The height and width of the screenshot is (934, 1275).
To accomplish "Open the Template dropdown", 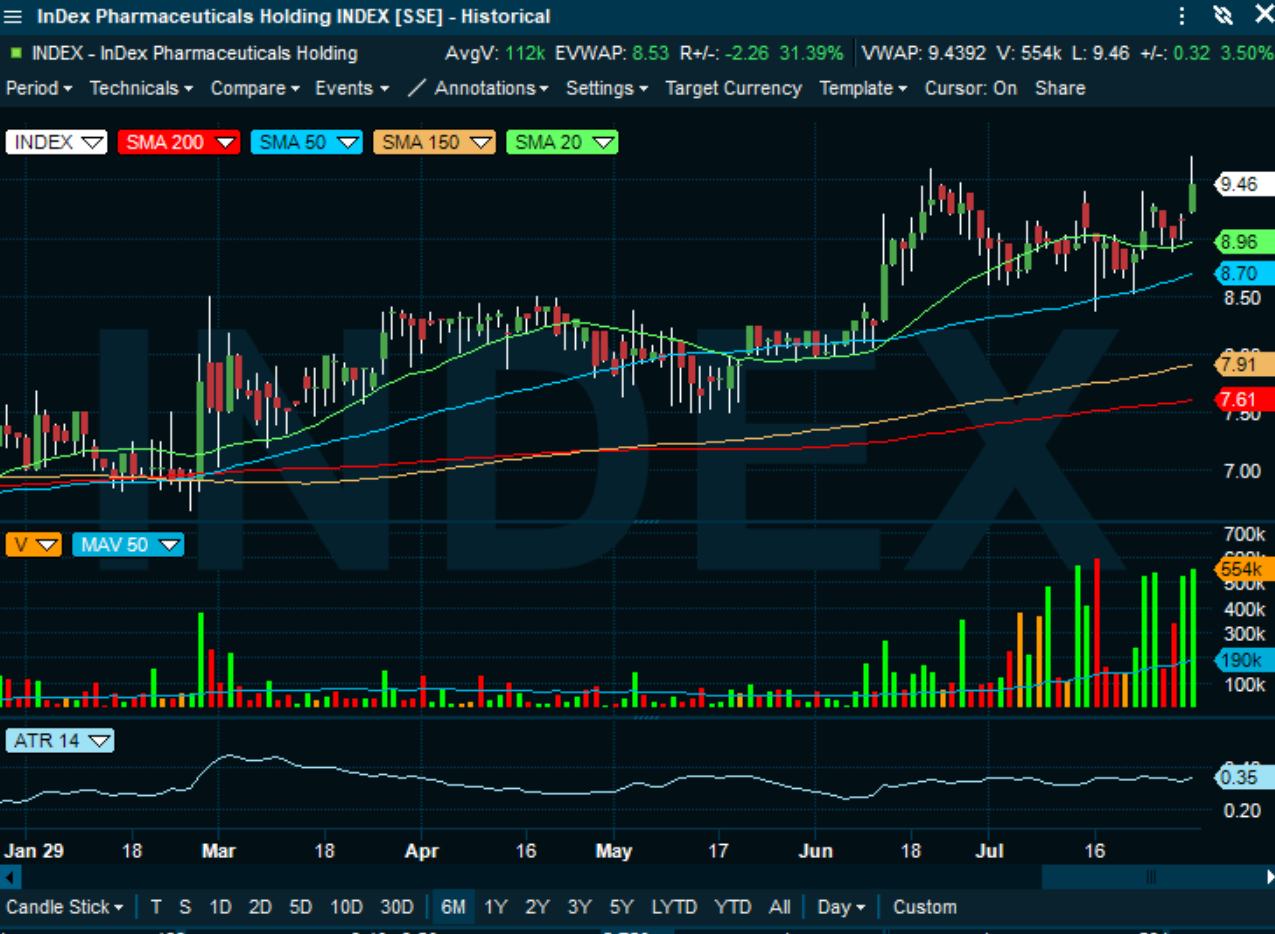I will pyautogui.click(x=863, y=88).
